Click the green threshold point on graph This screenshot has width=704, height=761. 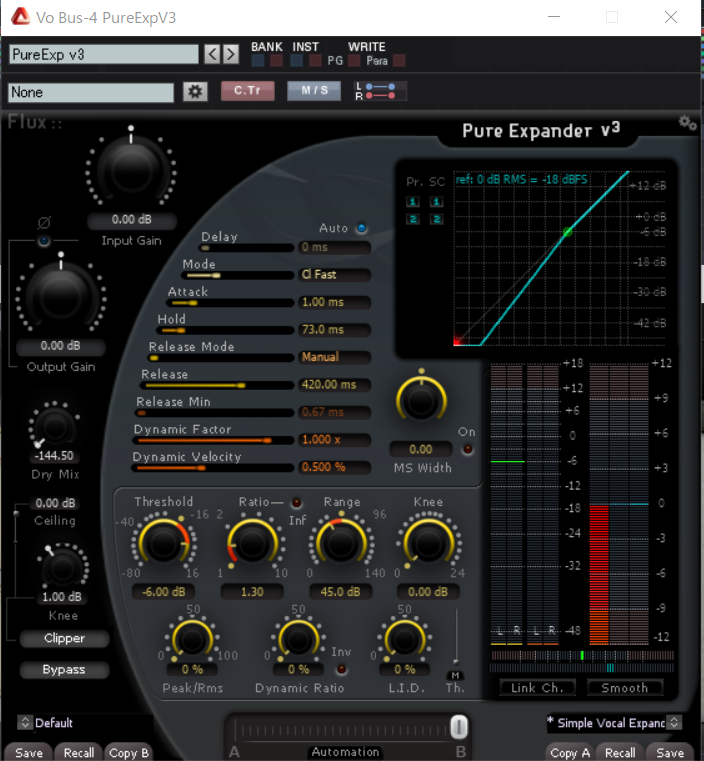click(x=567, y=232)
